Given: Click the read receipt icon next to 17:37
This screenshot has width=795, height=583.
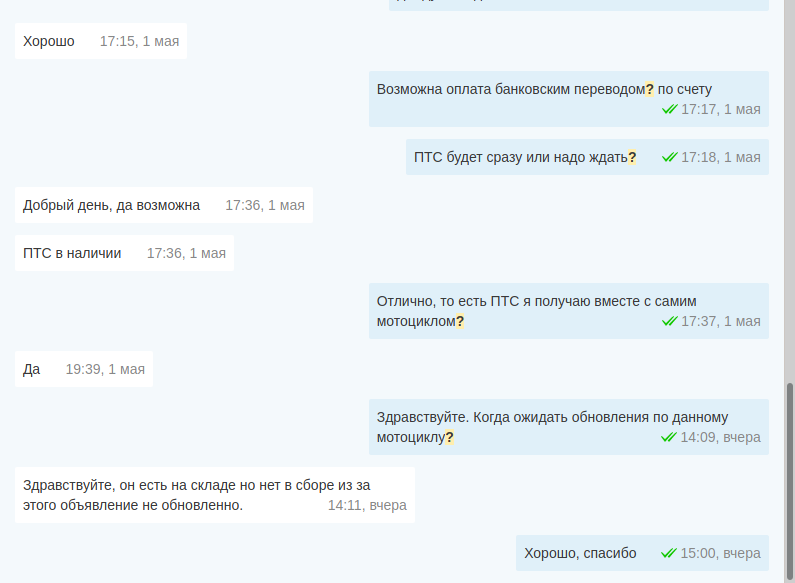Looking at the screenshot, I should coord(669,321).
